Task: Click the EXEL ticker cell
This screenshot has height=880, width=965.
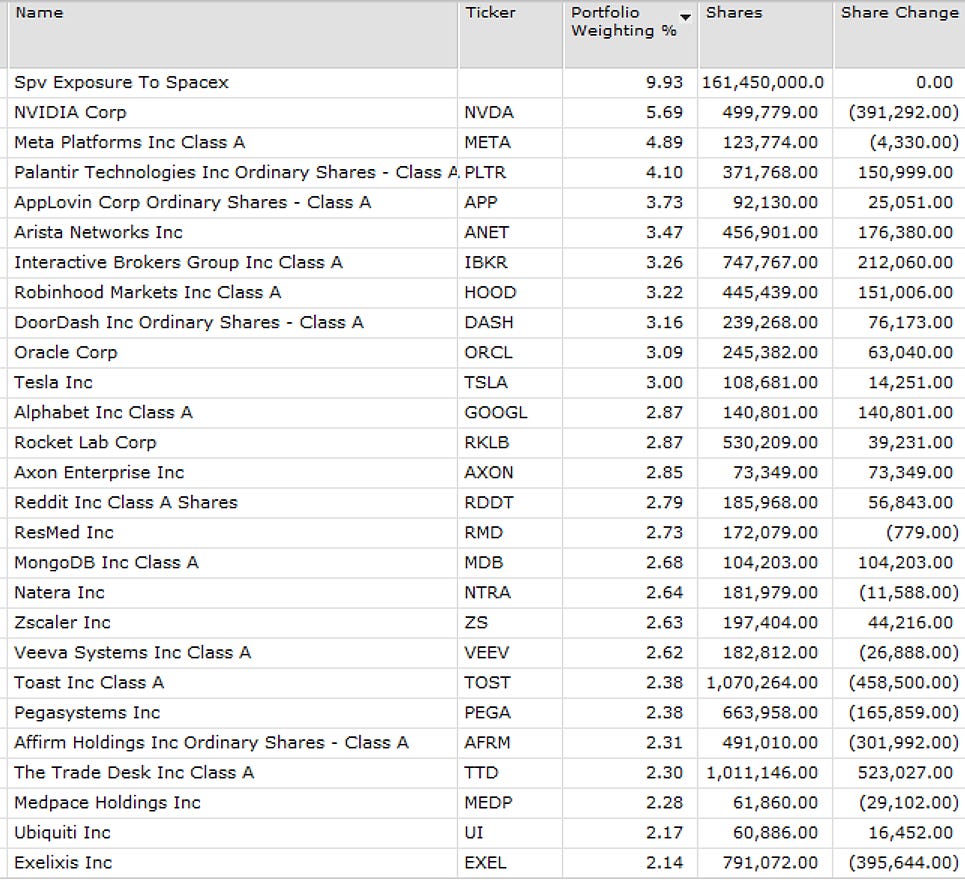Action: (486, 863)
